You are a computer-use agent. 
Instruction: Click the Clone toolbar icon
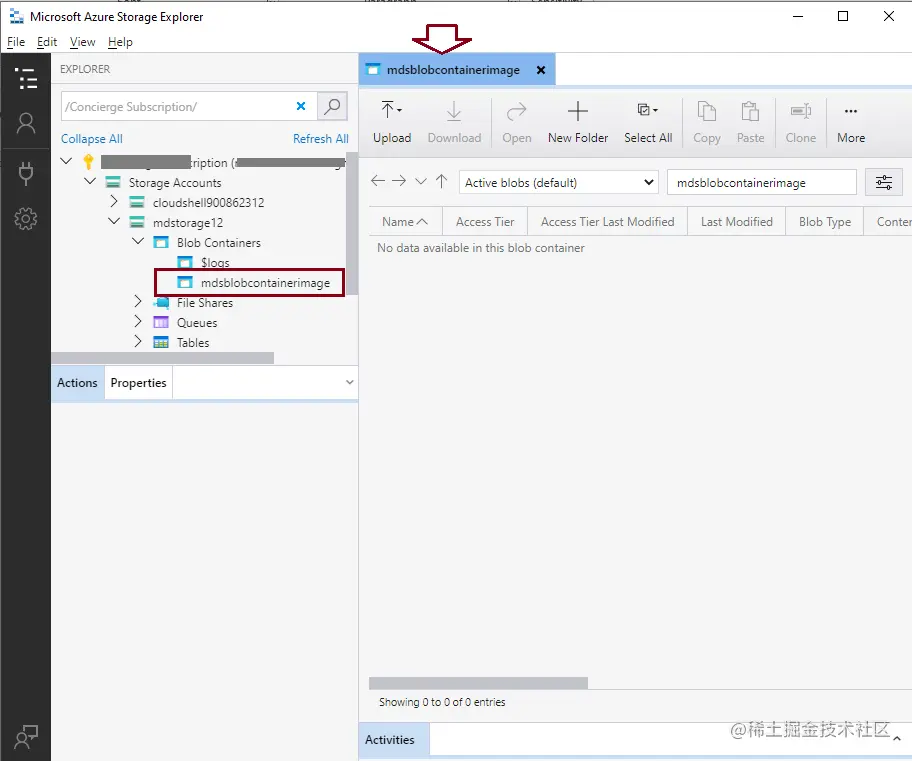tap(800, 121)
